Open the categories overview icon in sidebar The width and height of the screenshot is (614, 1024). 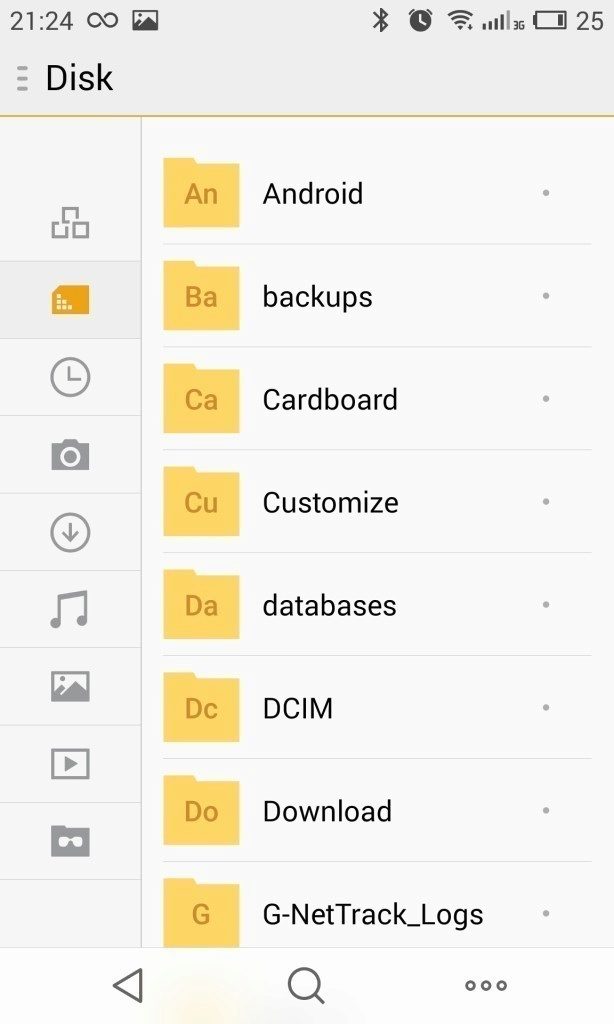(x=70, y=223)
